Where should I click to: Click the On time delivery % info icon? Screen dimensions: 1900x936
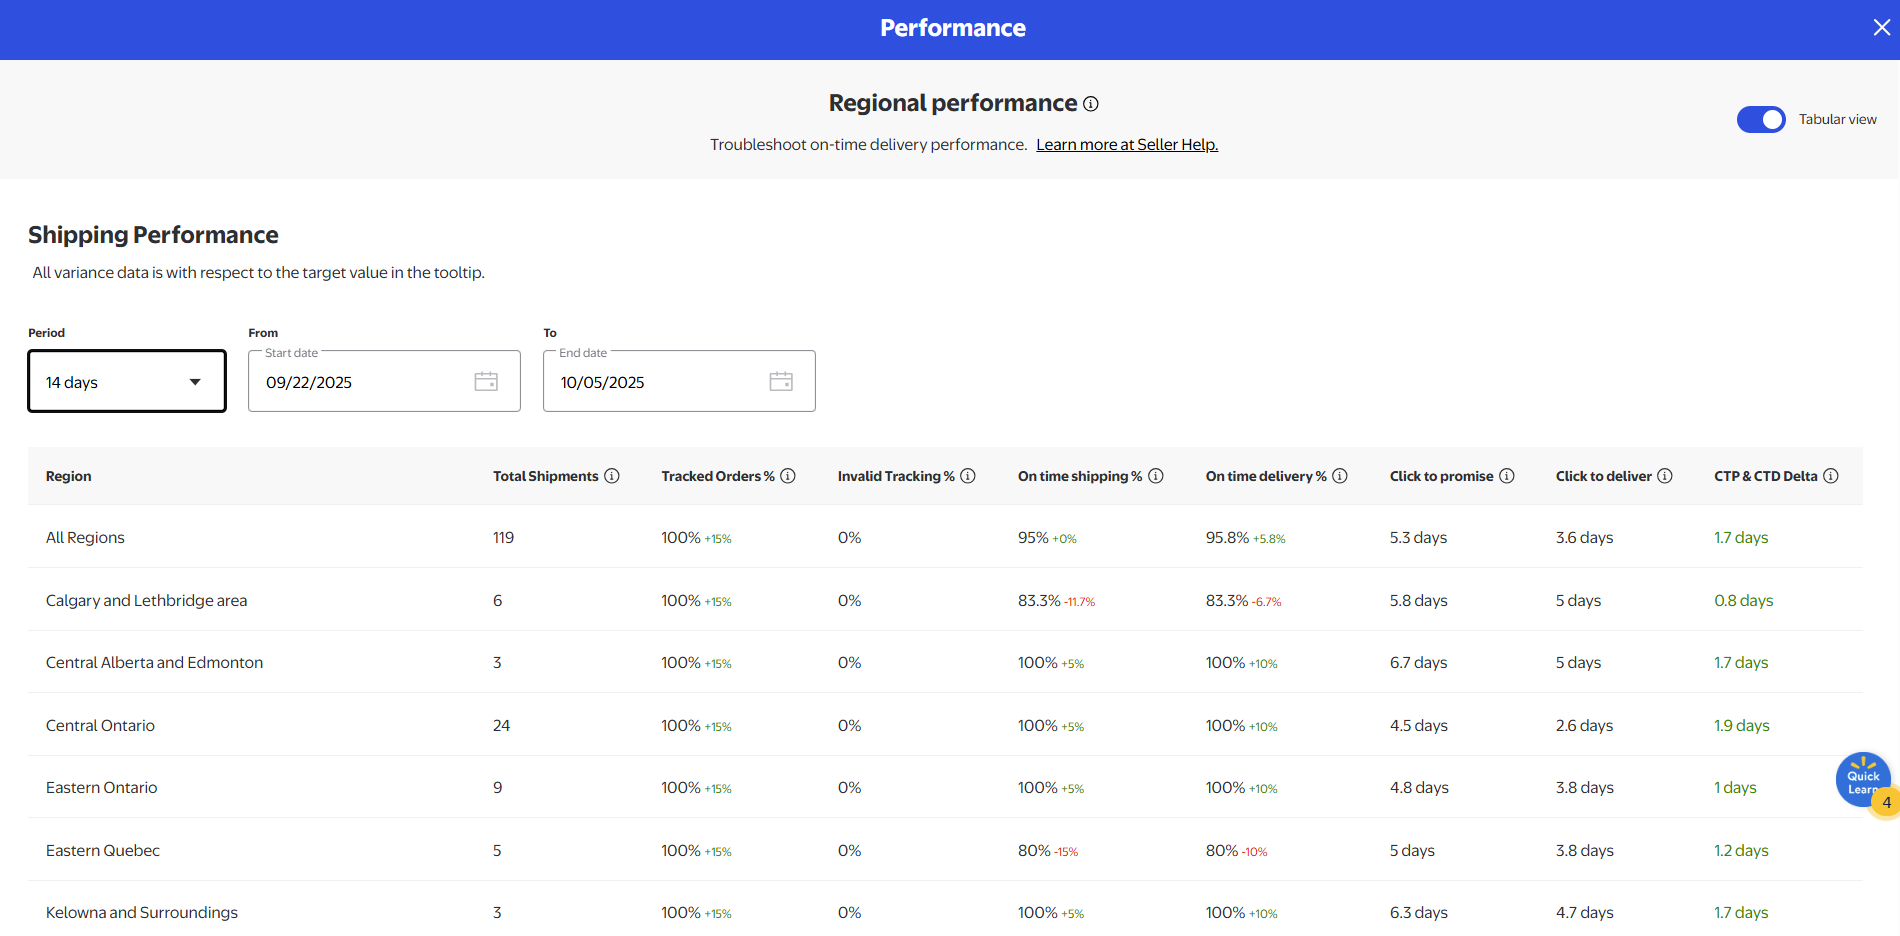(x=1340, y=476)
